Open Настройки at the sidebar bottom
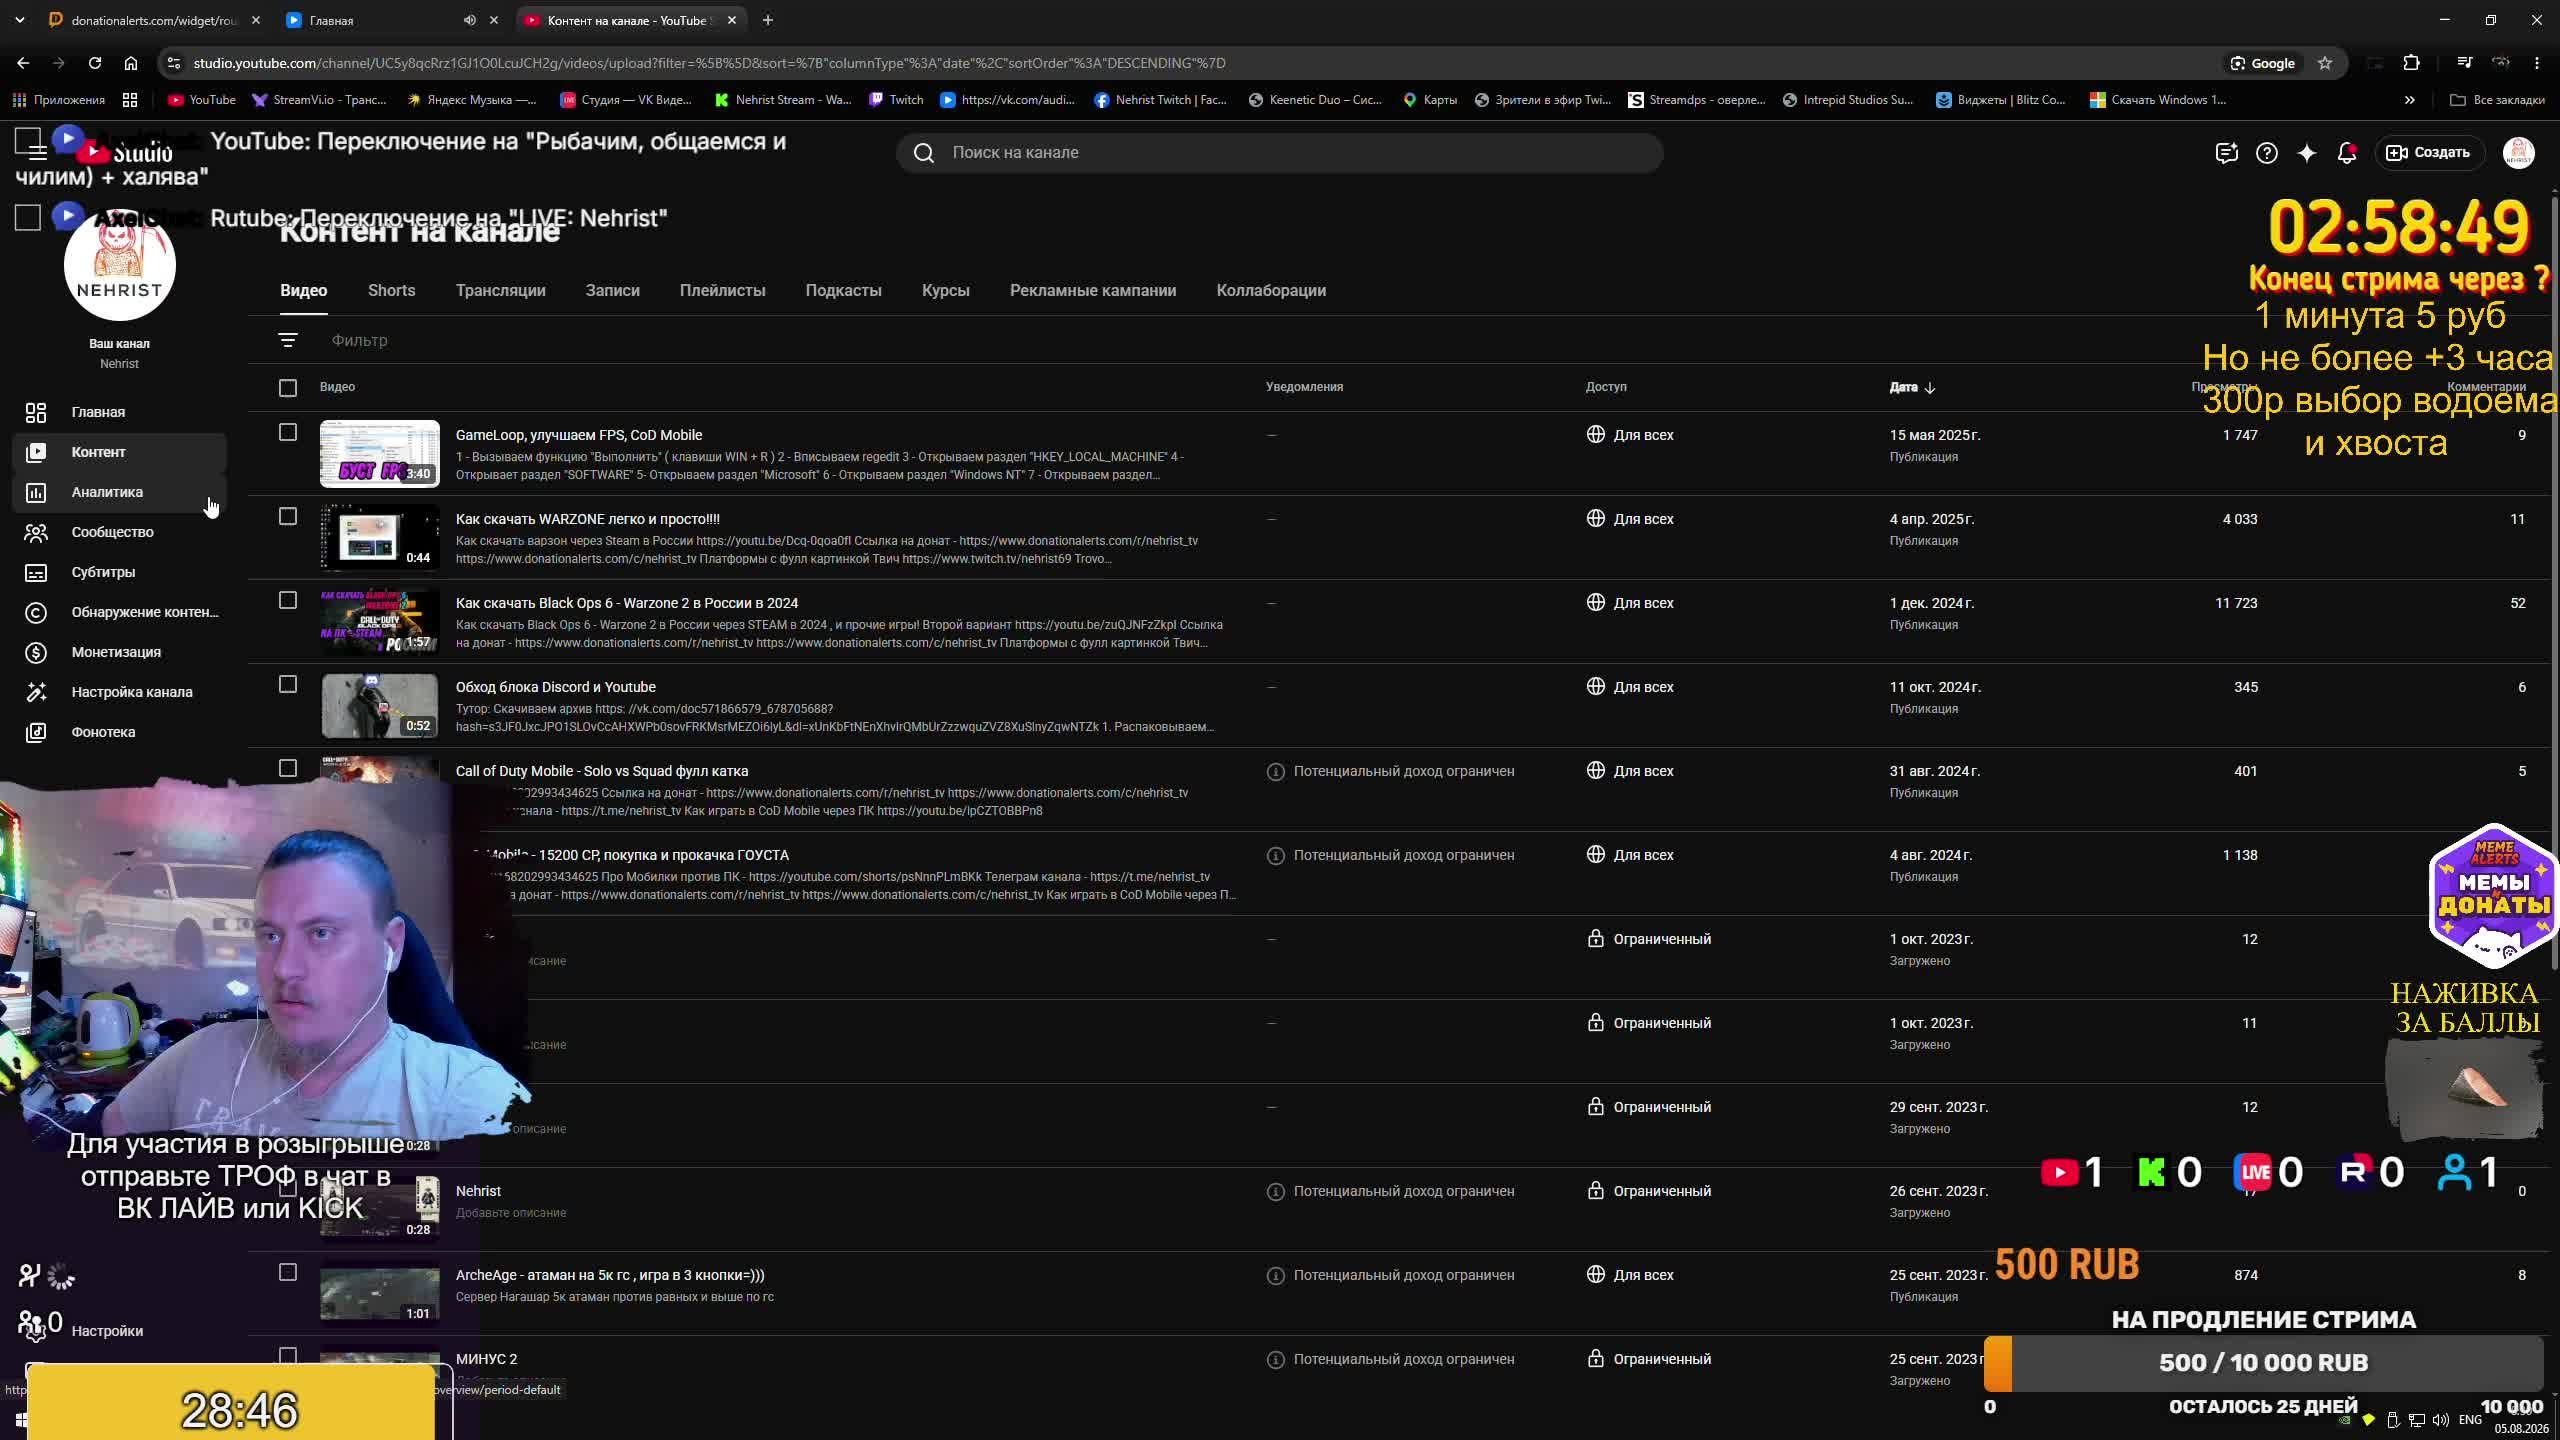 [x=107, y=1331]
